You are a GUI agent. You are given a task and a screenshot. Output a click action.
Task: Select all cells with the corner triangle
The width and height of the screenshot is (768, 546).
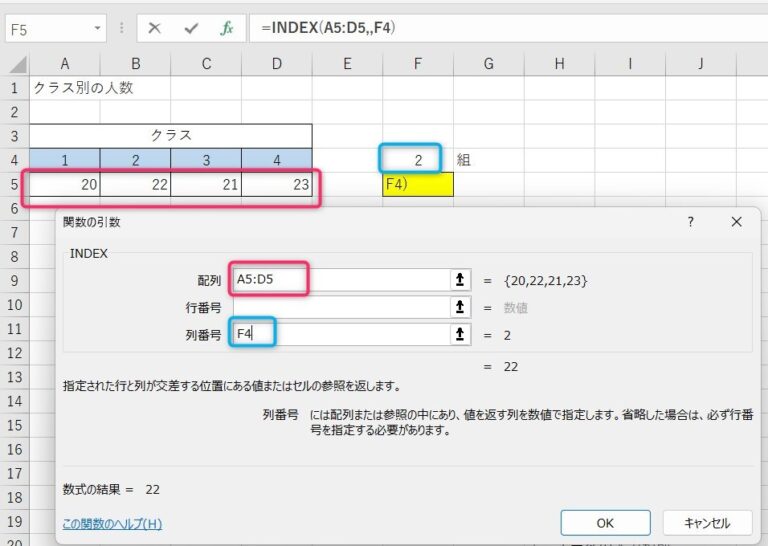17,64
